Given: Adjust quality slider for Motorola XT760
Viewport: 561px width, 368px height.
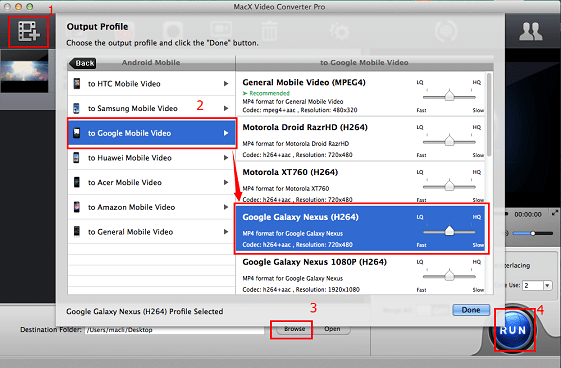Looking at the screenshot, I should [449, 186].
